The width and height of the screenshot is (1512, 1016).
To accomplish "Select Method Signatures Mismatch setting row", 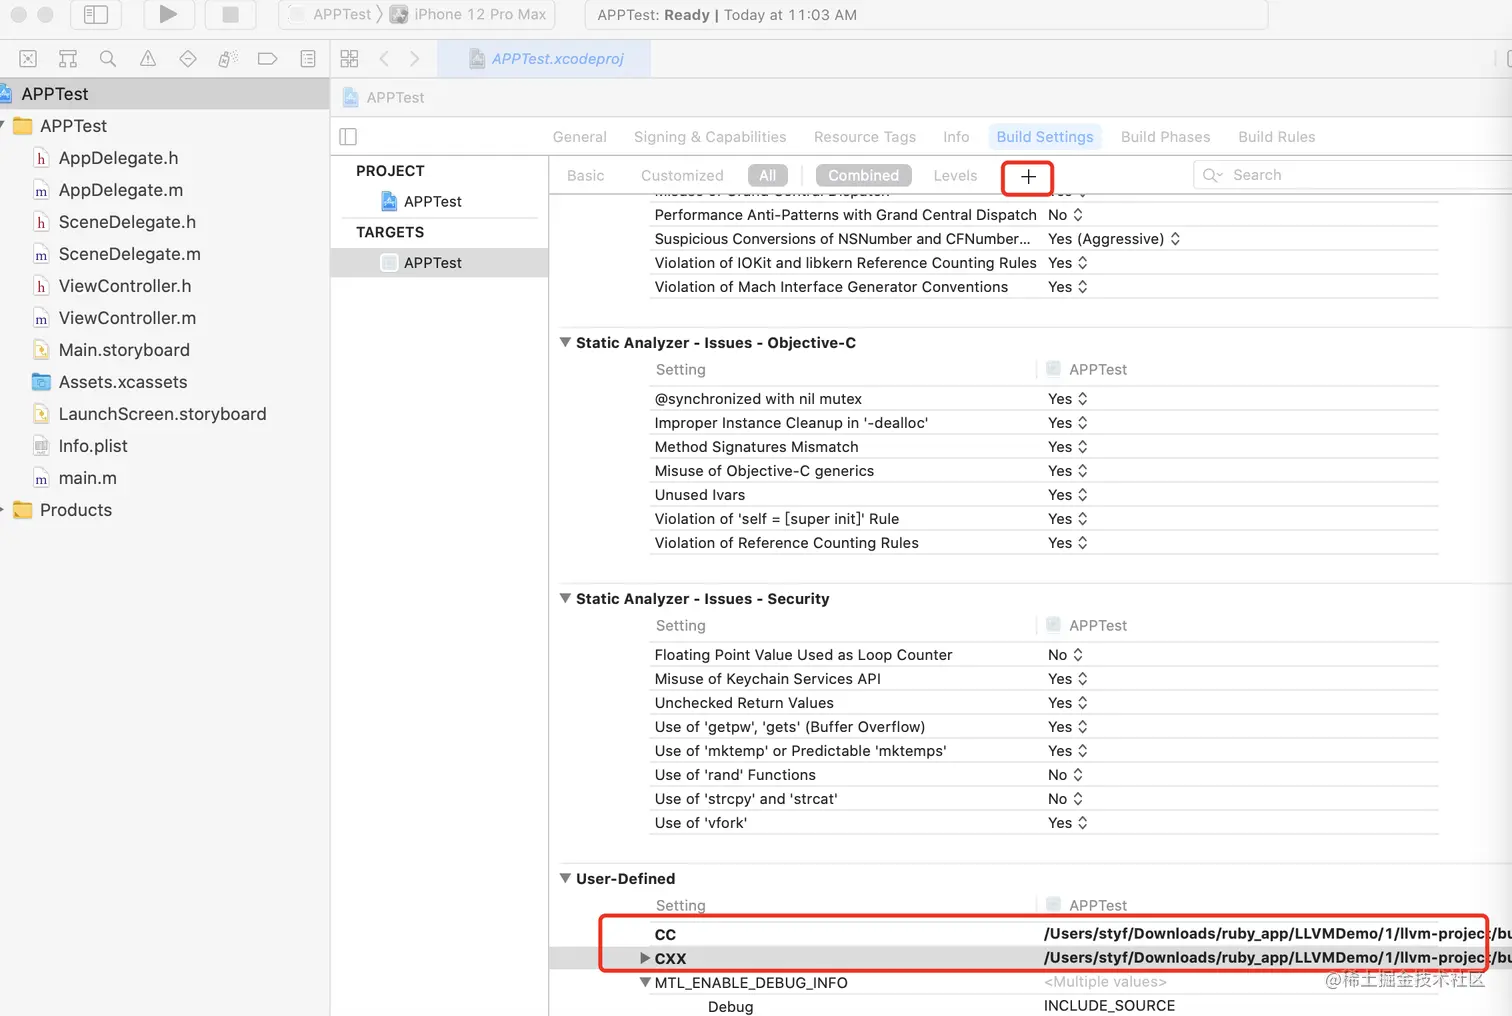I will pos(1045,447).
